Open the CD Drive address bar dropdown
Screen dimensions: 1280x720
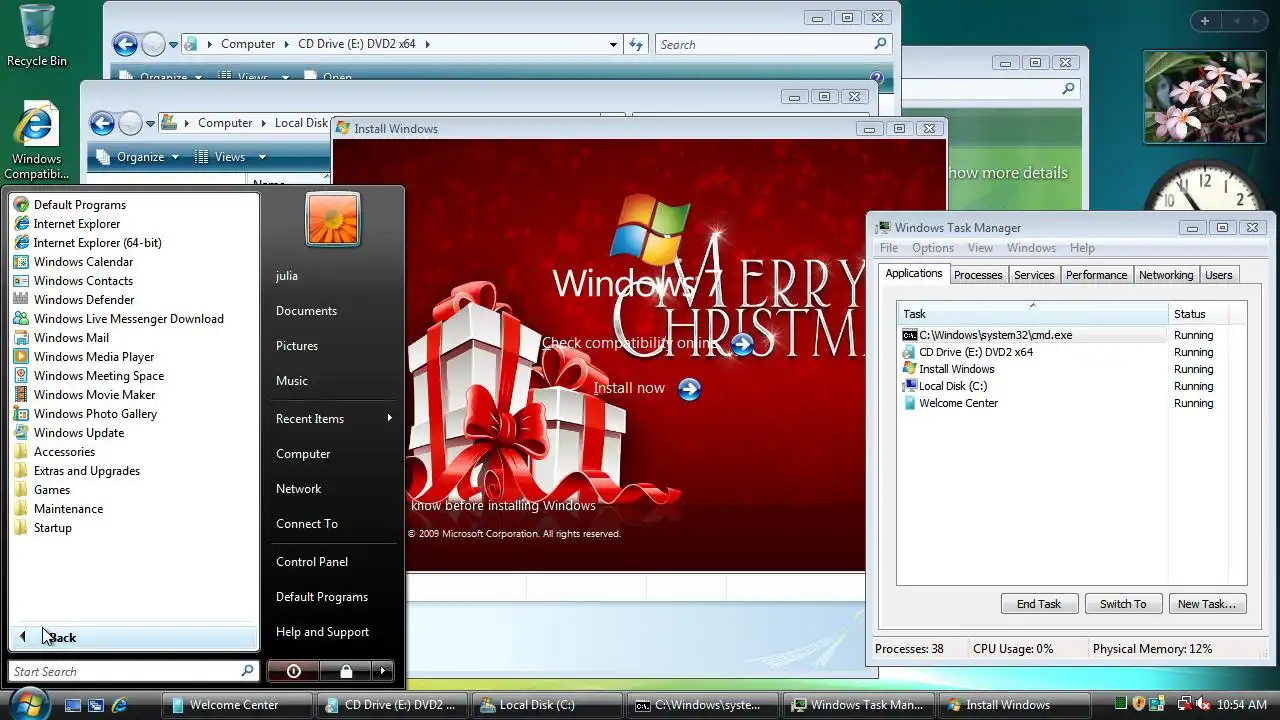(613, 45)
